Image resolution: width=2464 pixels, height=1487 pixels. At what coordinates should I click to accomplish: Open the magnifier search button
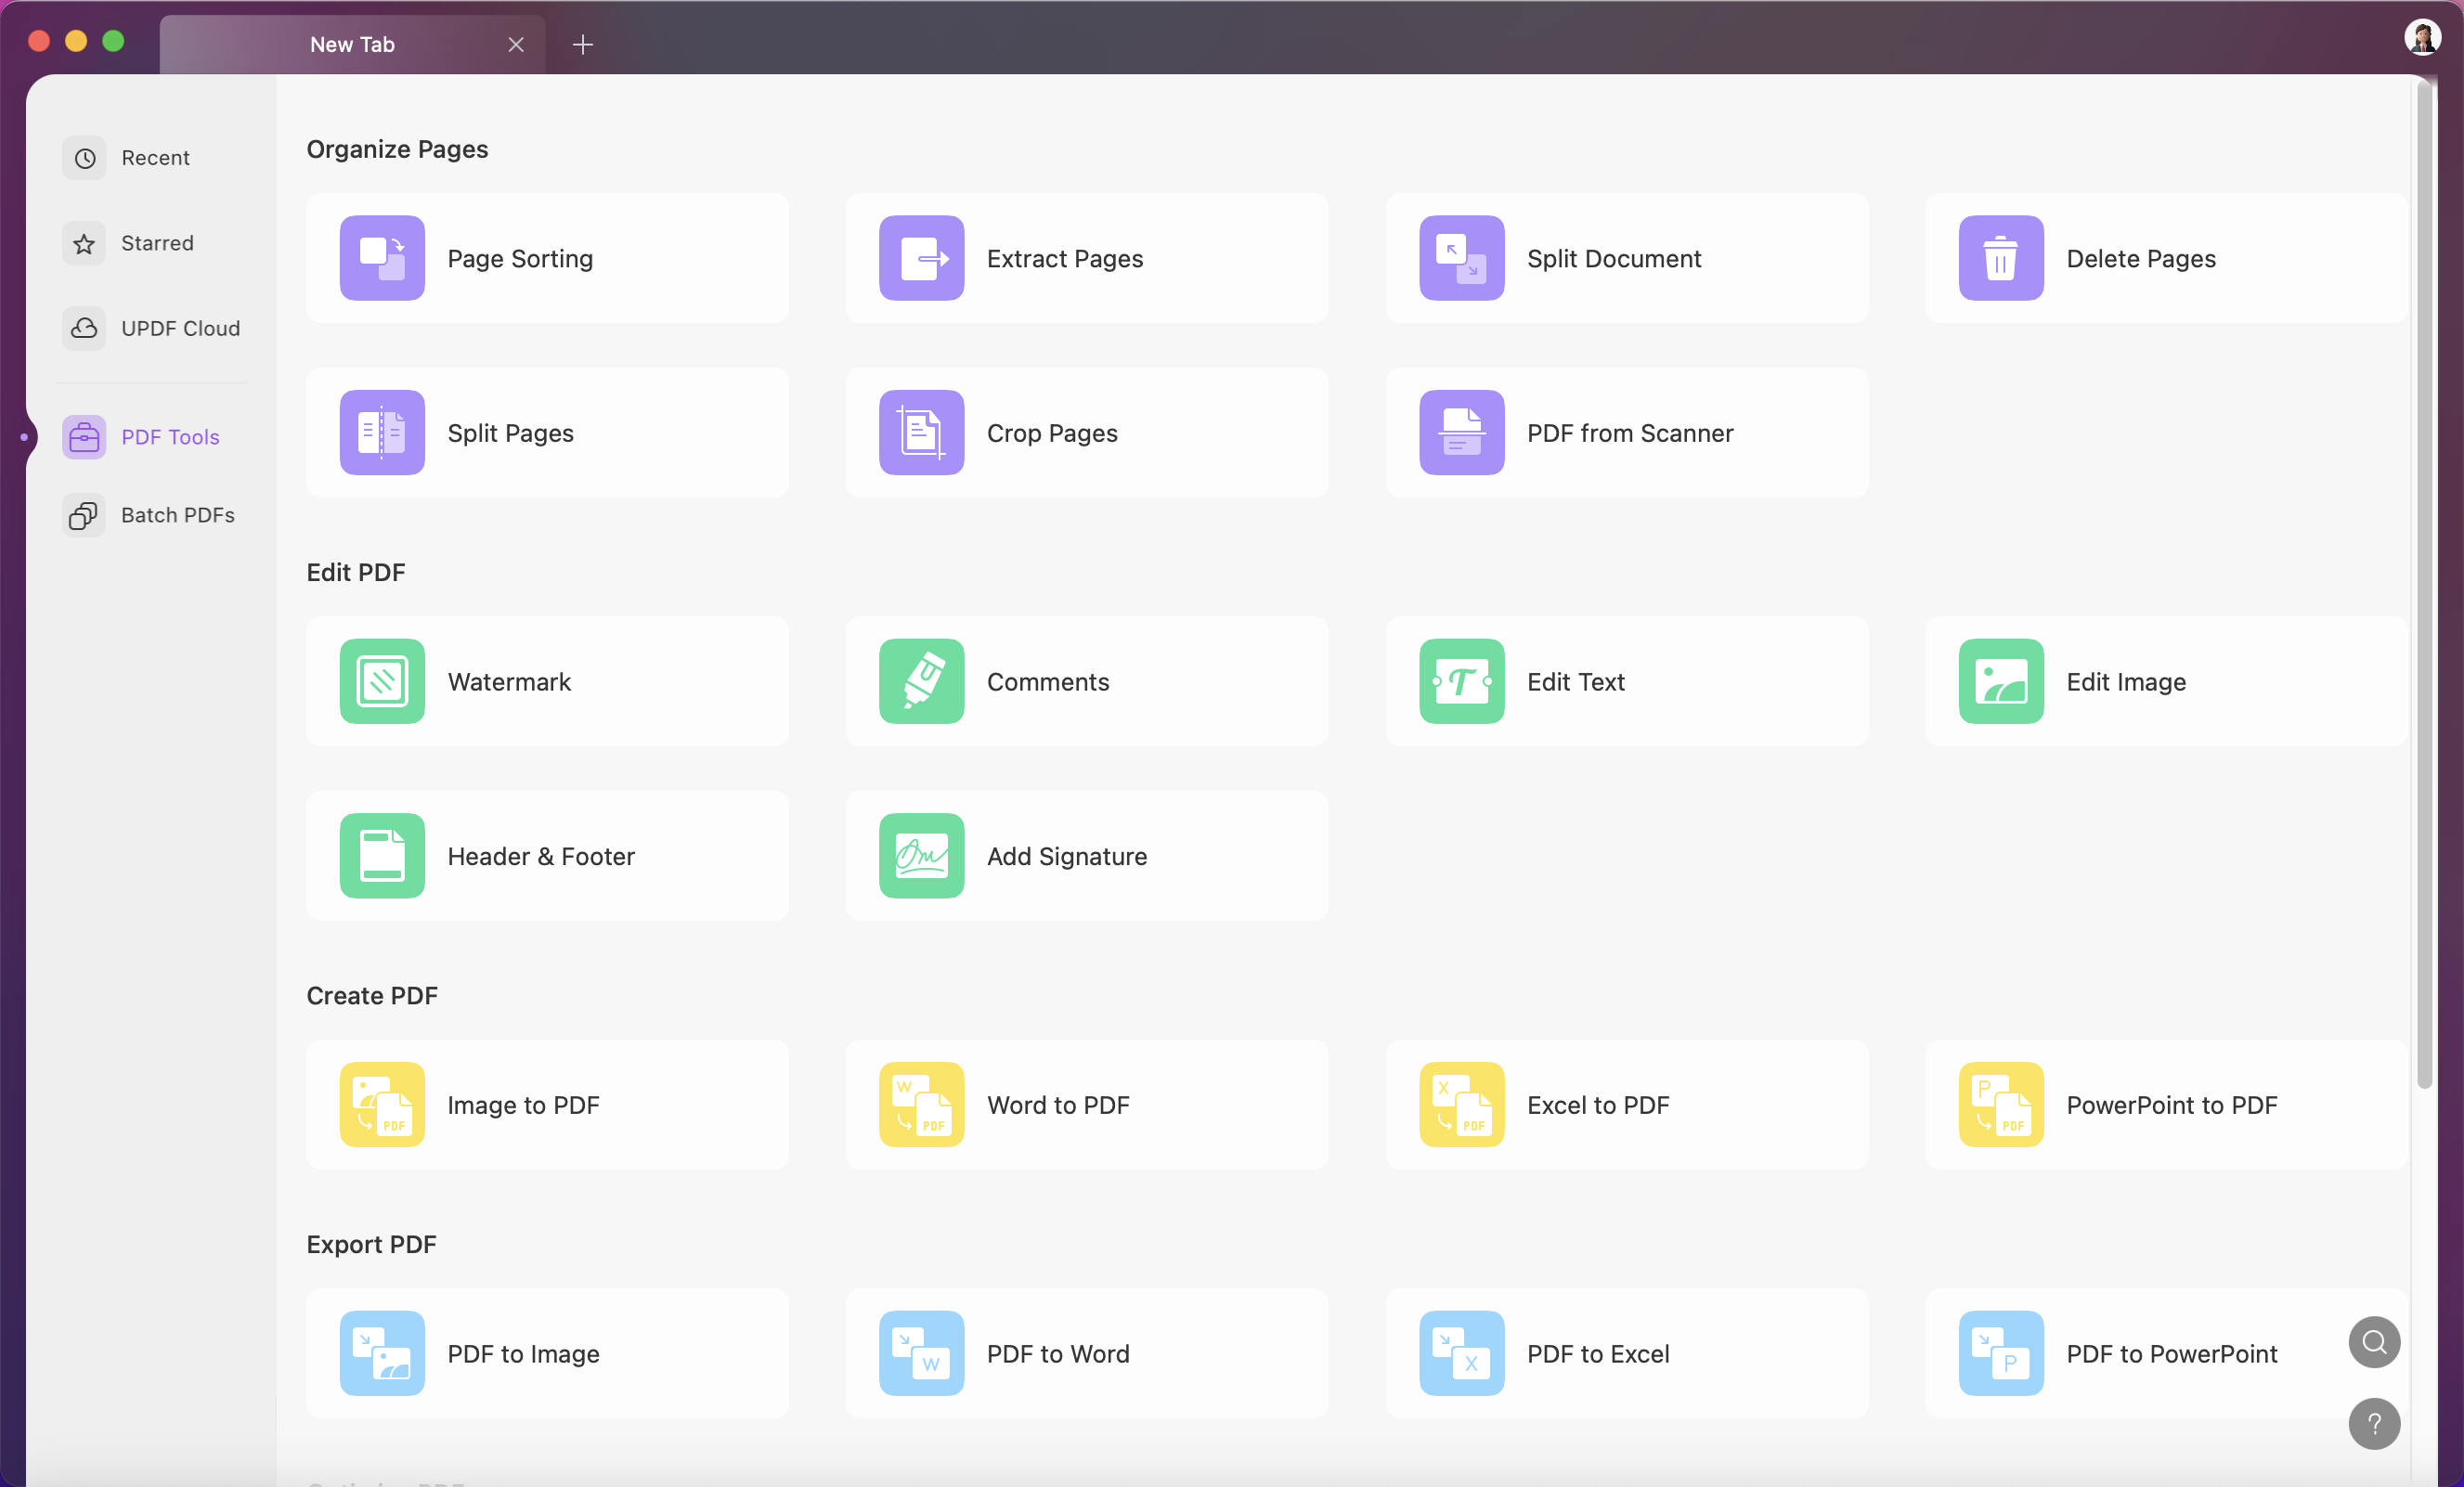[2373, 1342]
